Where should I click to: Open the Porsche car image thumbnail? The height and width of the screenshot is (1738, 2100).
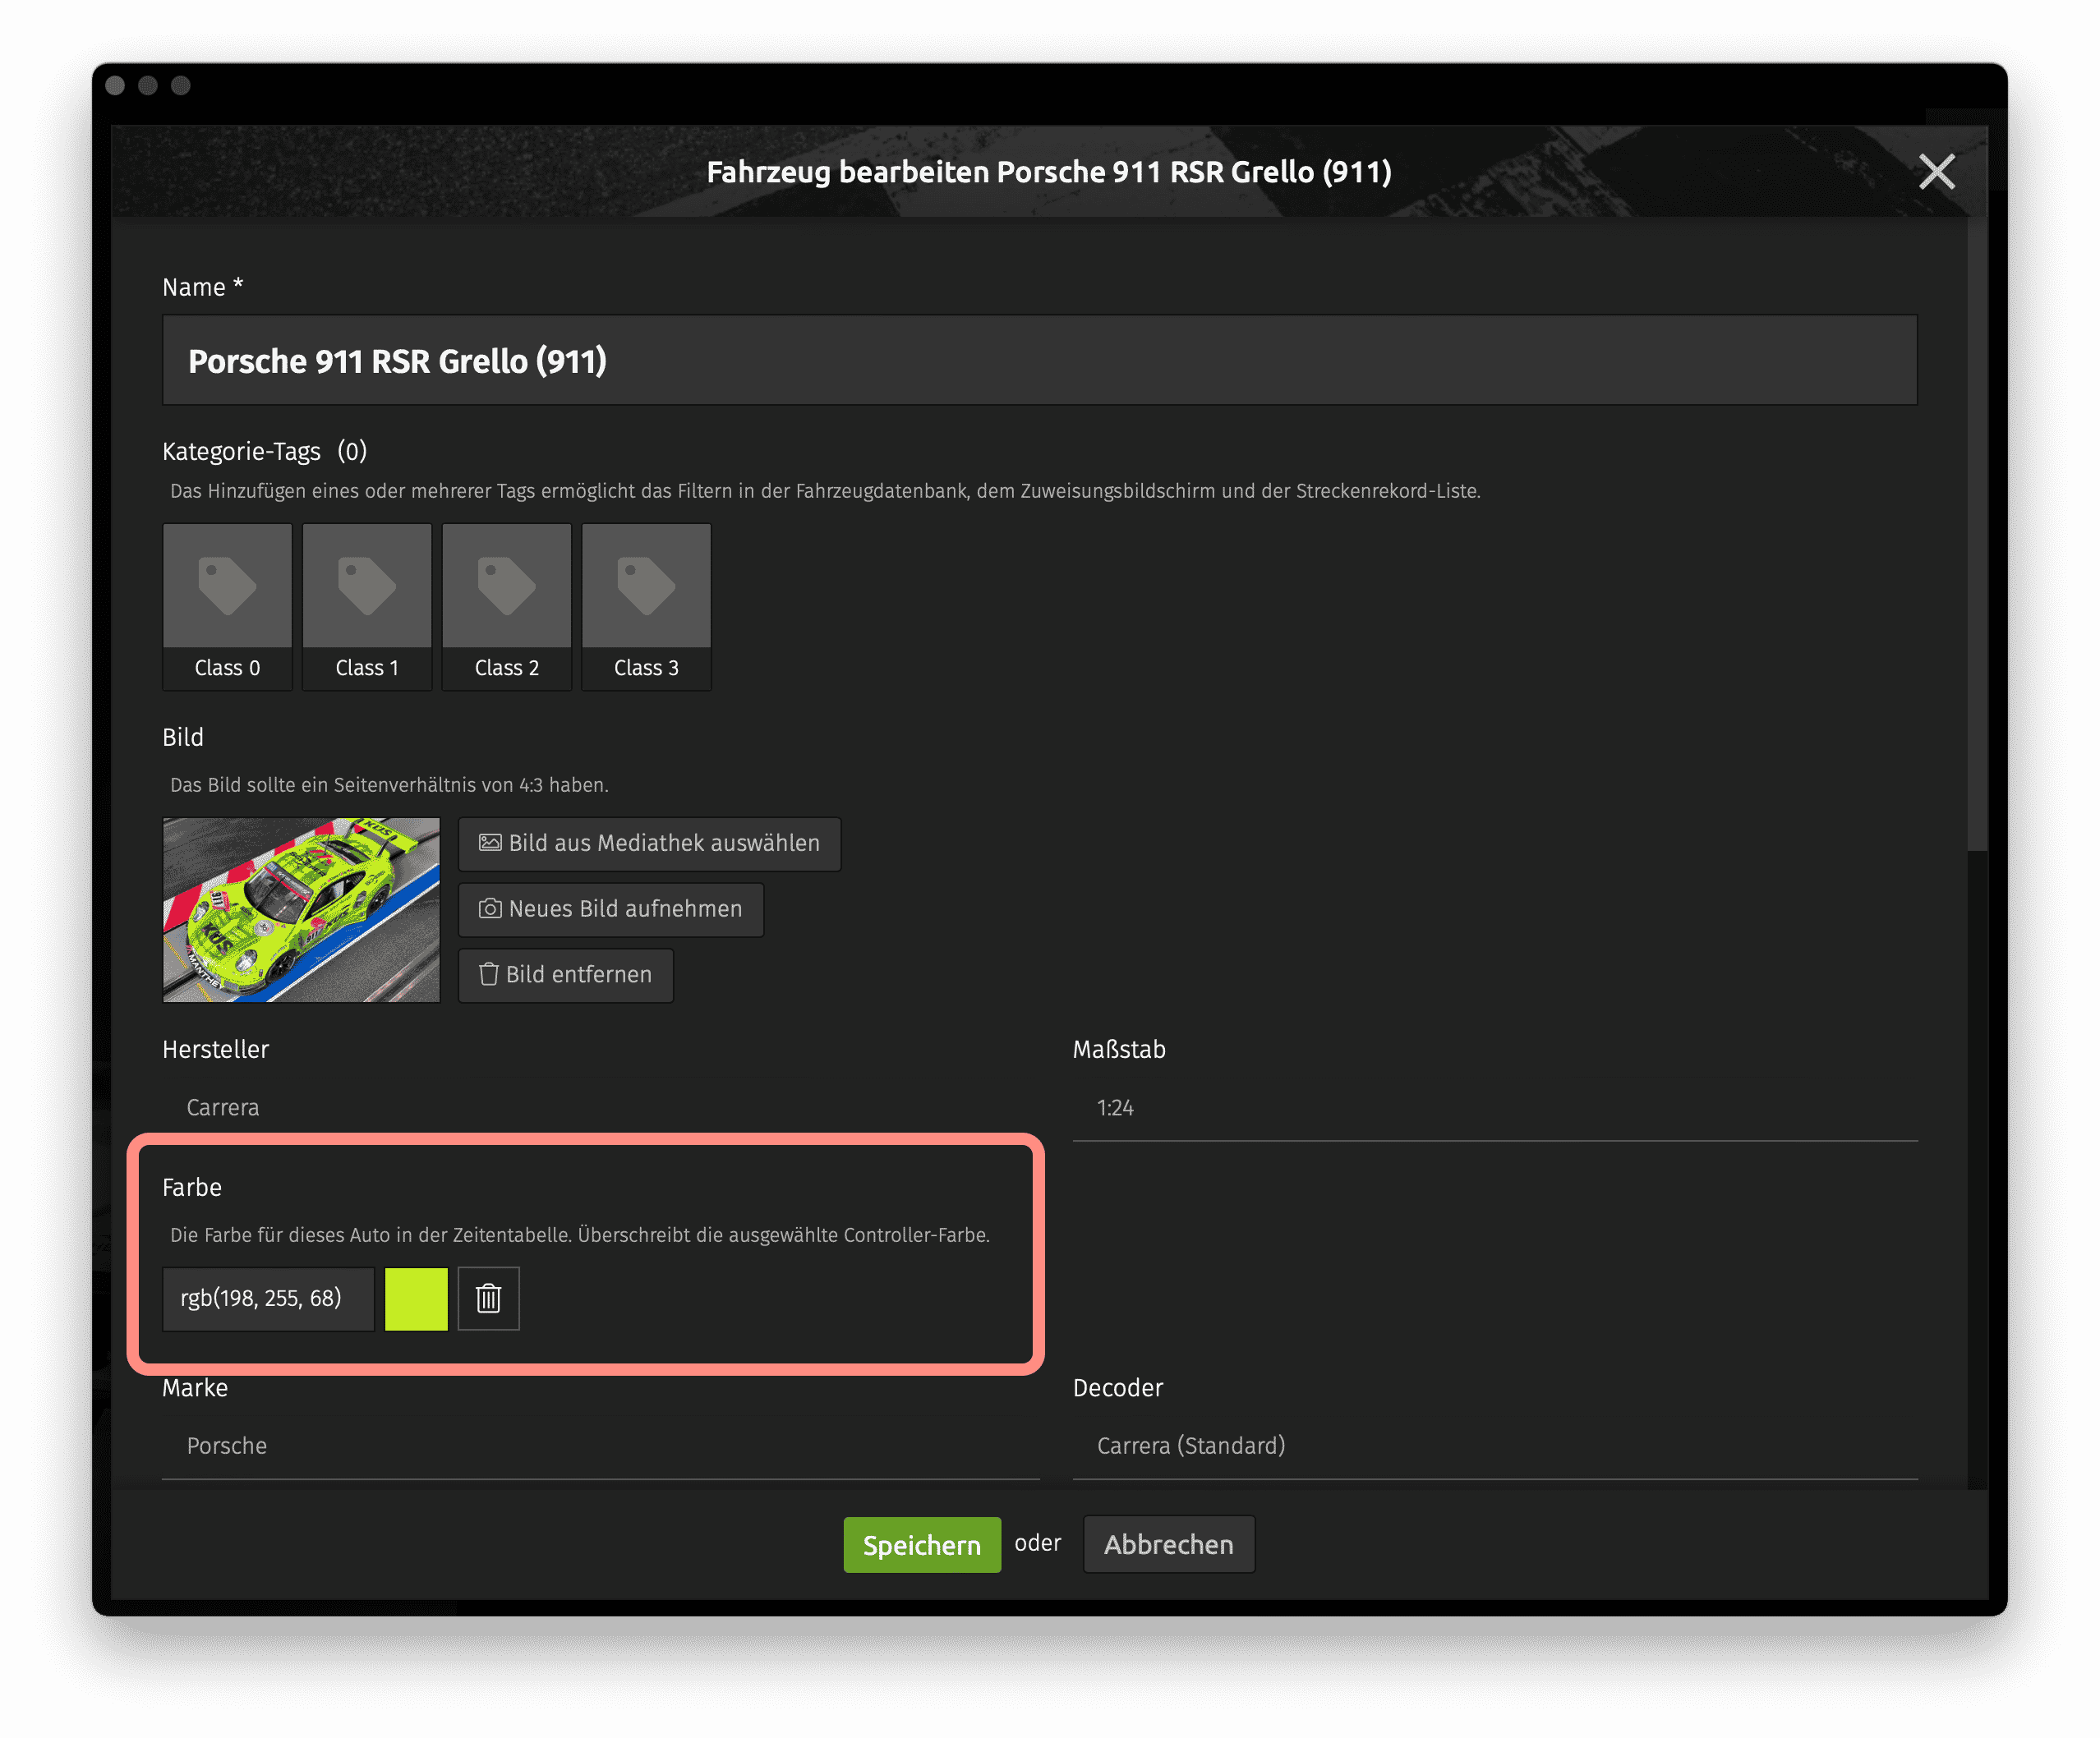tap(301, 909)
